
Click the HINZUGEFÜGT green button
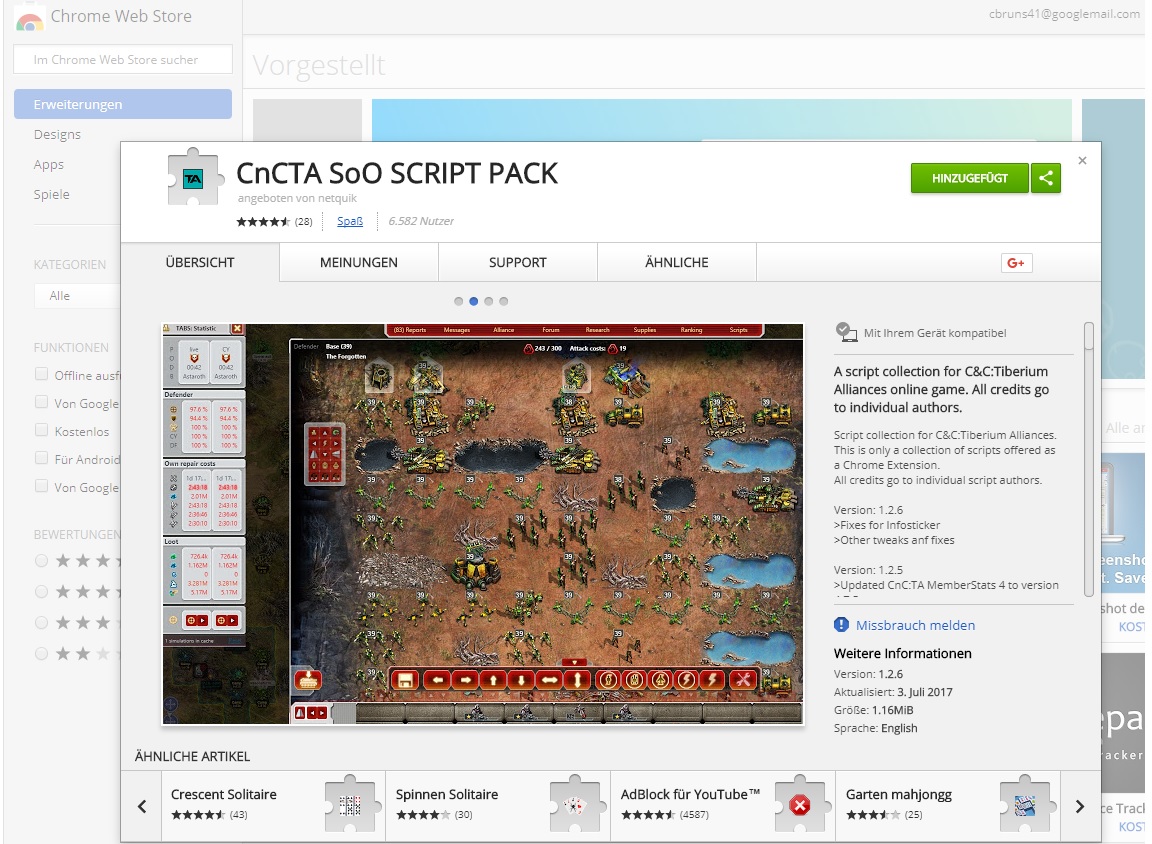tap(970, 178)
